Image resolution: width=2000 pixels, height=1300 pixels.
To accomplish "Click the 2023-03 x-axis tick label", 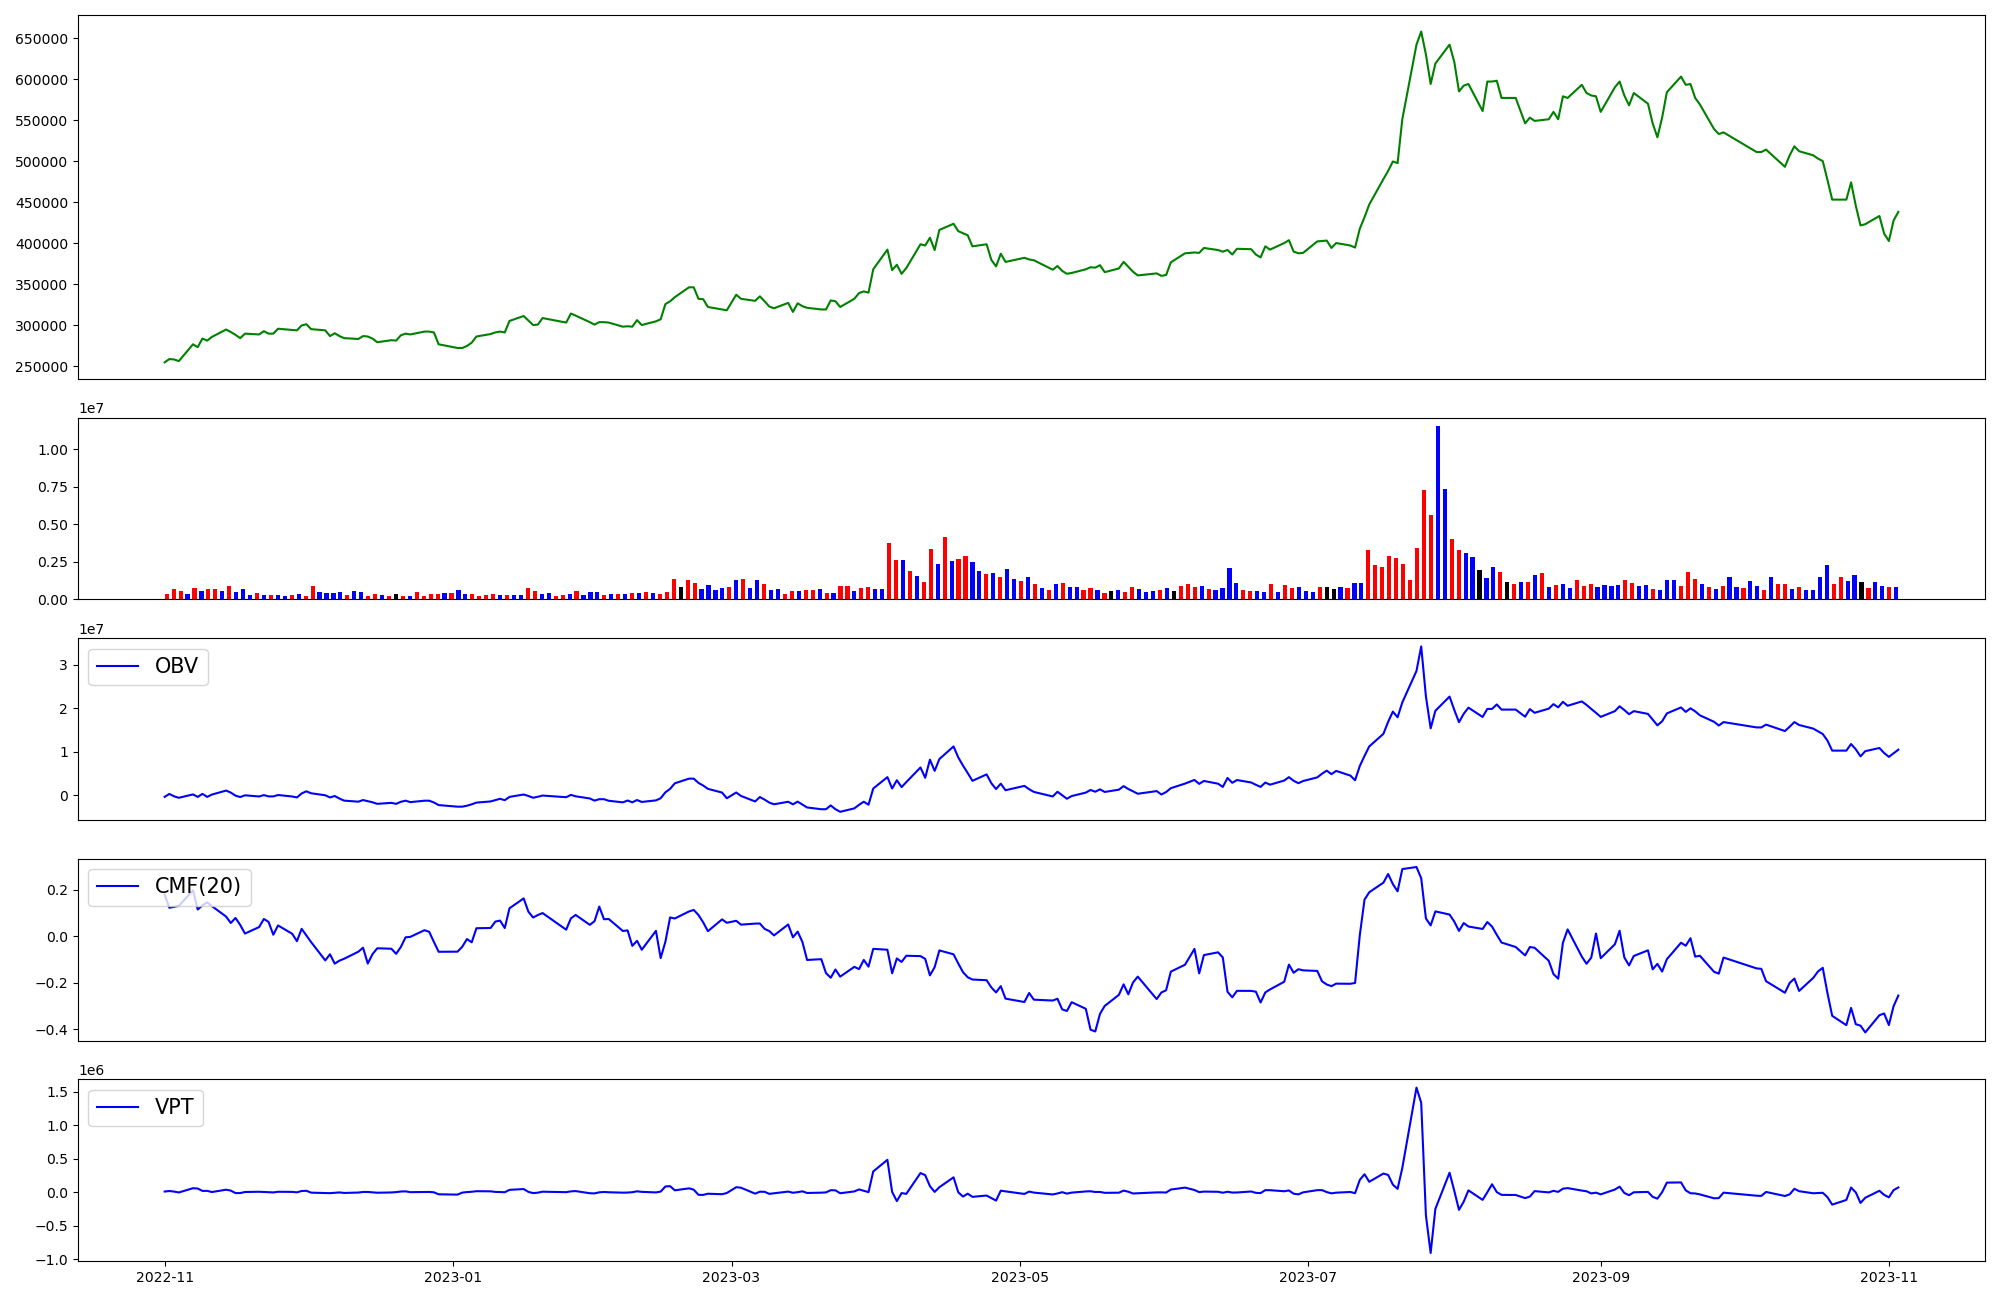I will tap(731, 1277).
